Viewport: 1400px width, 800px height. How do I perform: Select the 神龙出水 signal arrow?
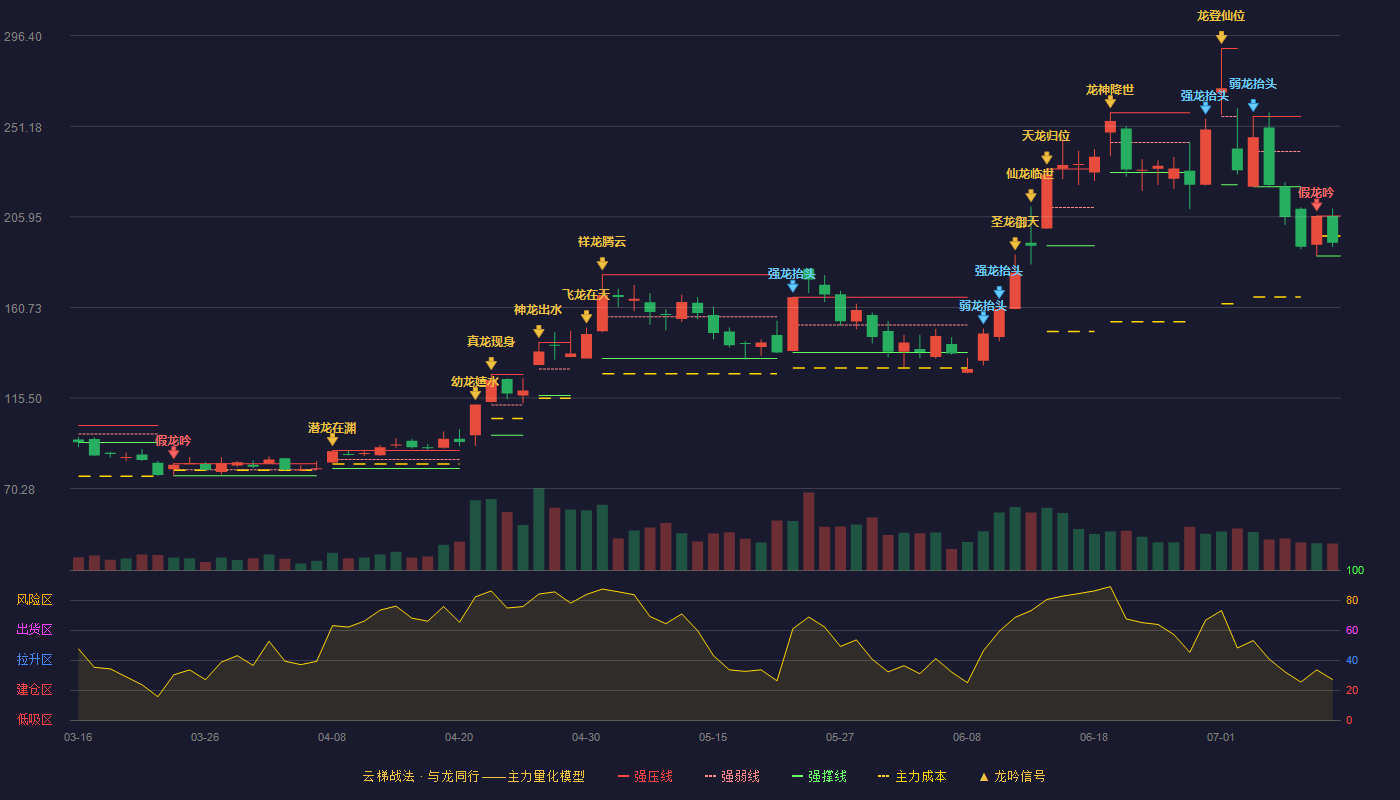point(538,331)
